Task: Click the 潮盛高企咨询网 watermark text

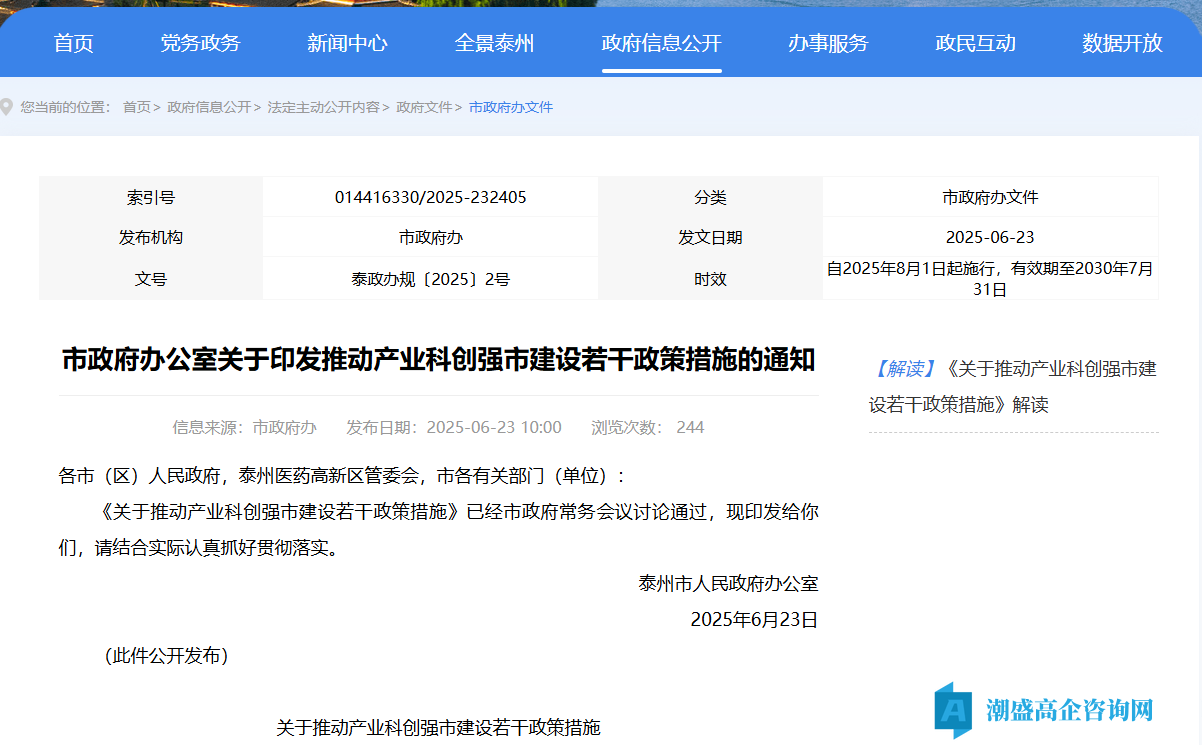Action: coord(1070,710)
